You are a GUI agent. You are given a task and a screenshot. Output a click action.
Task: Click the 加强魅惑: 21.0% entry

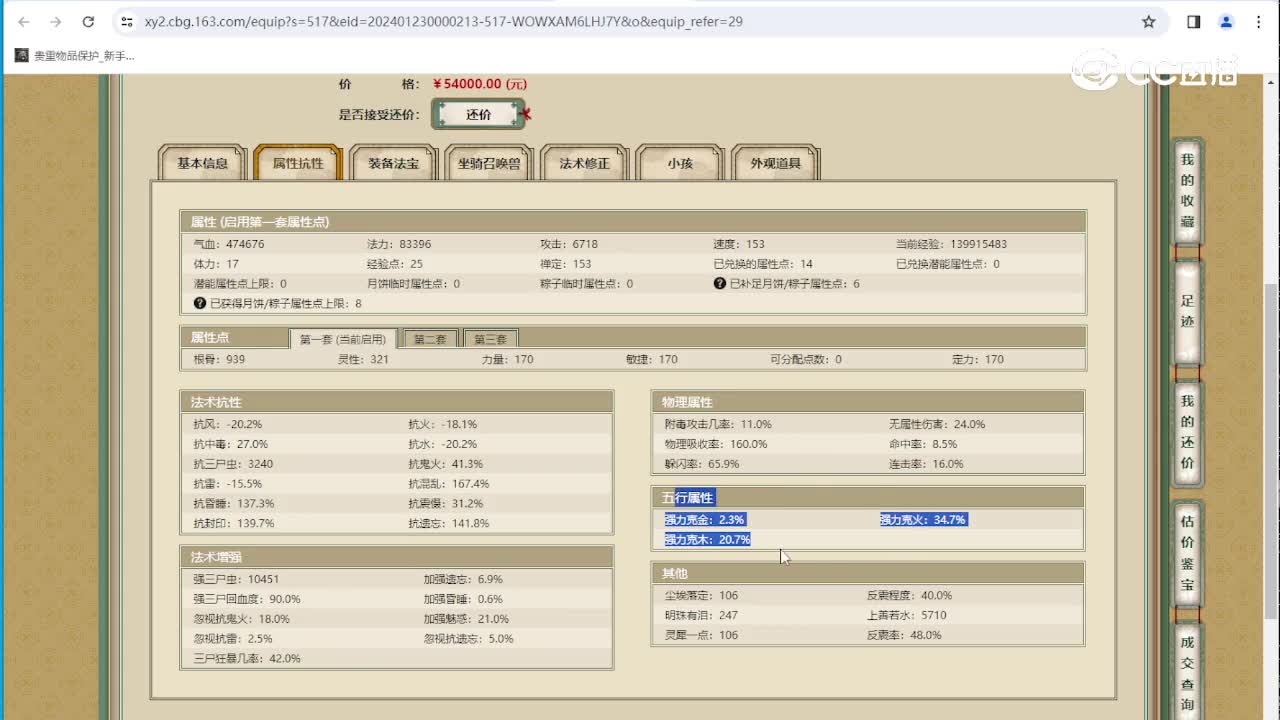click(466, 619)
